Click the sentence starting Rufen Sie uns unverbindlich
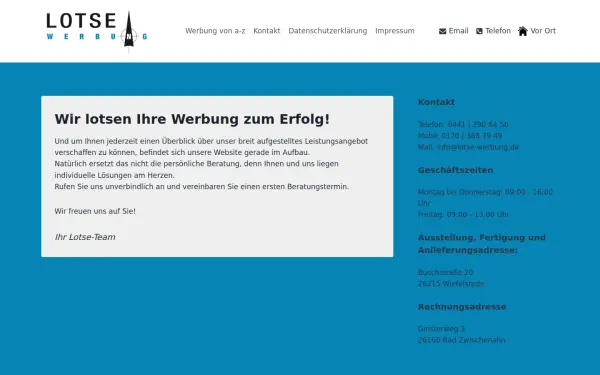 (x=202, y=187)
